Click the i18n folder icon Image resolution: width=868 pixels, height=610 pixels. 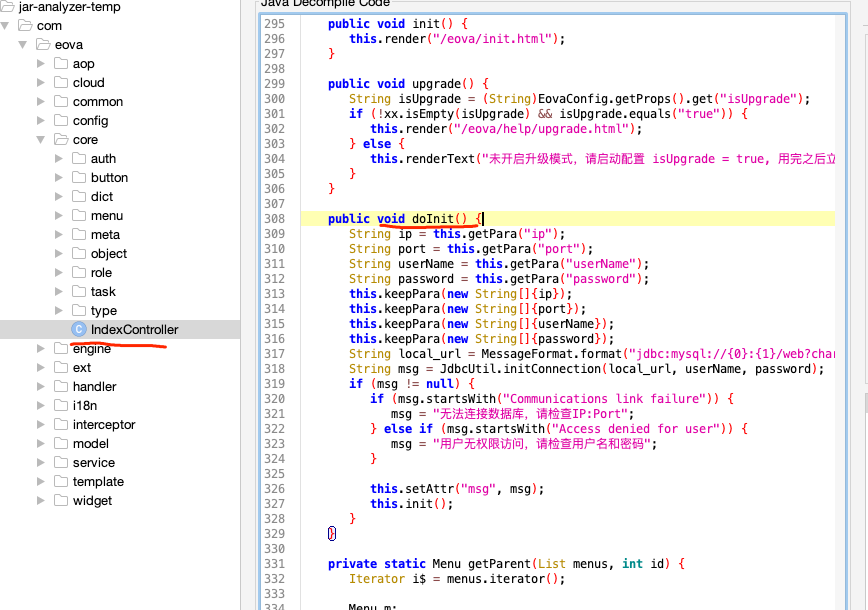(61, 405)
